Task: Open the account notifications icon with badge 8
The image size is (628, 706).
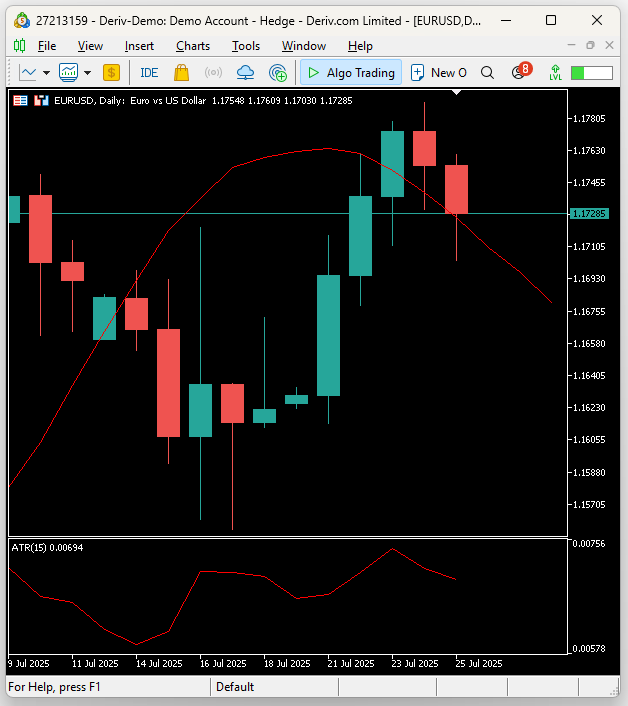Action: click(521, 71)
